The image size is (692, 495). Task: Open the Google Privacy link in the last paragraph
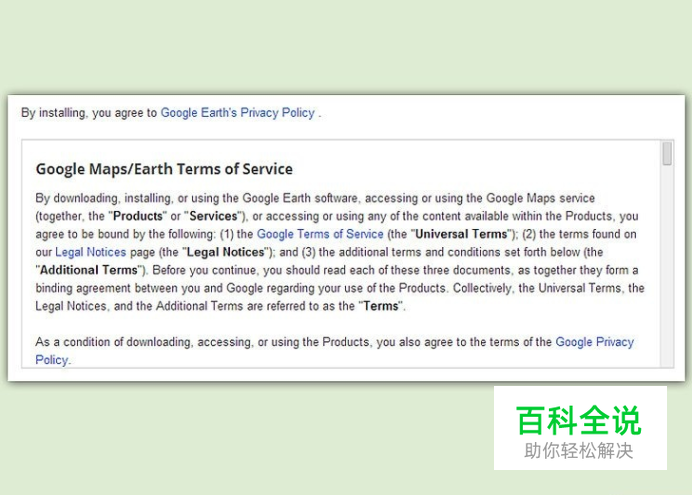[x=594, y=342]
